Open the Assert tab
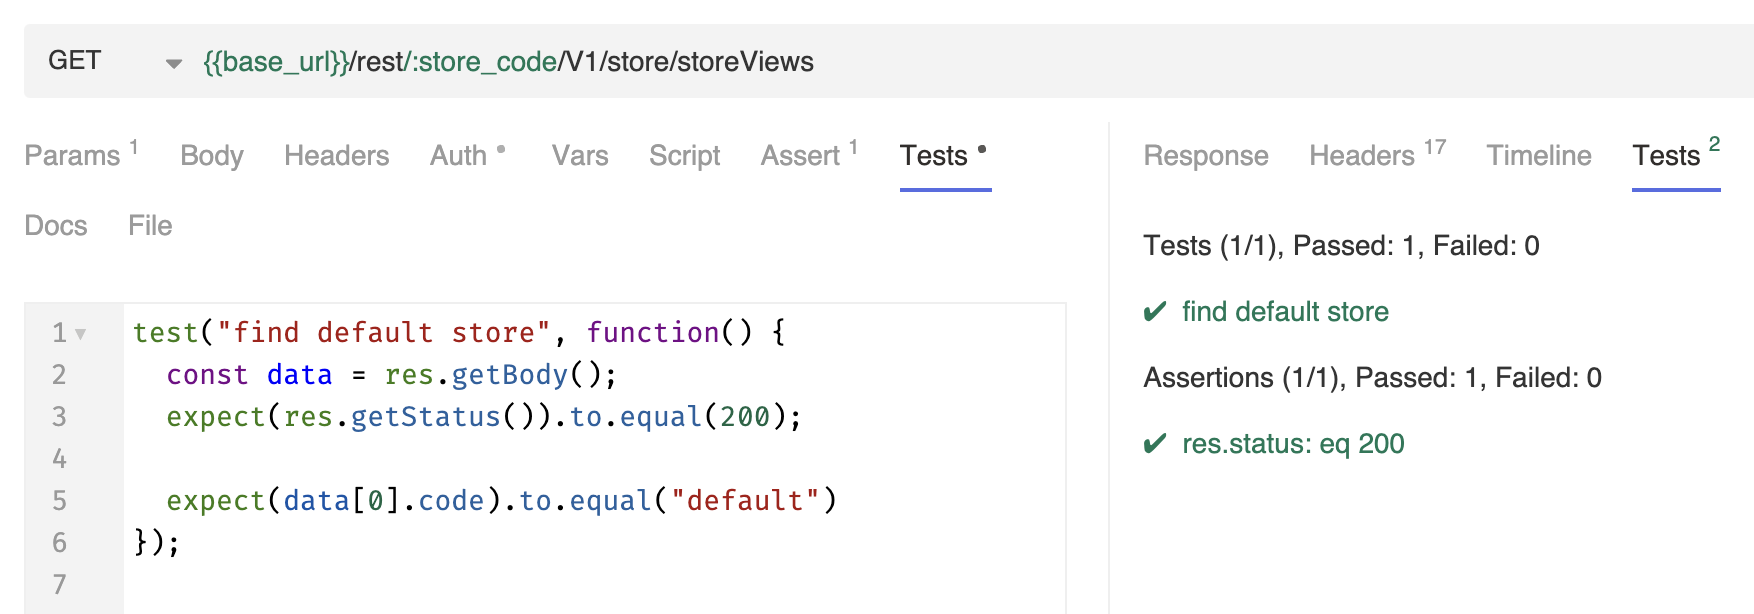Screen dimensions: 1754x614 point(809,155)
